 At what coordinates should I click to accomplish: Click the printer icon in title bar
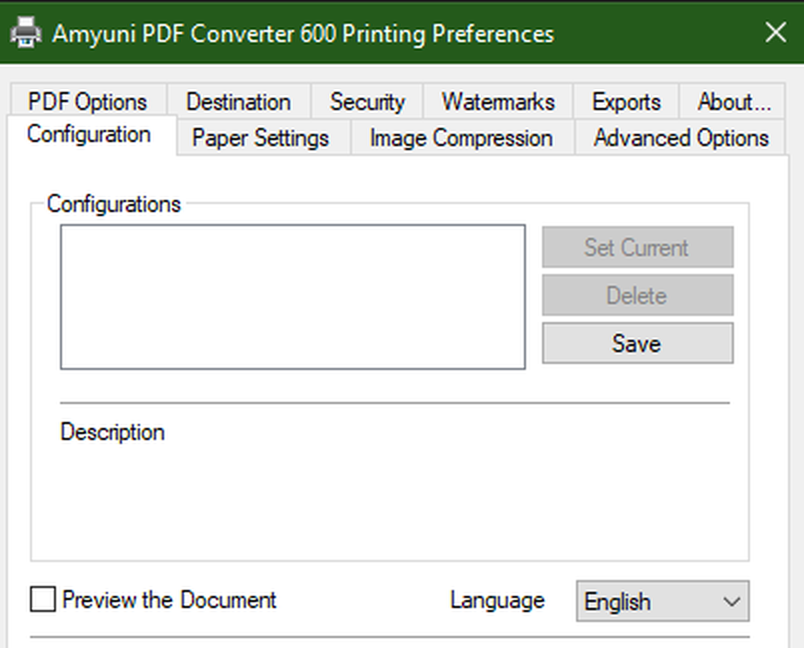pos(26,33)
